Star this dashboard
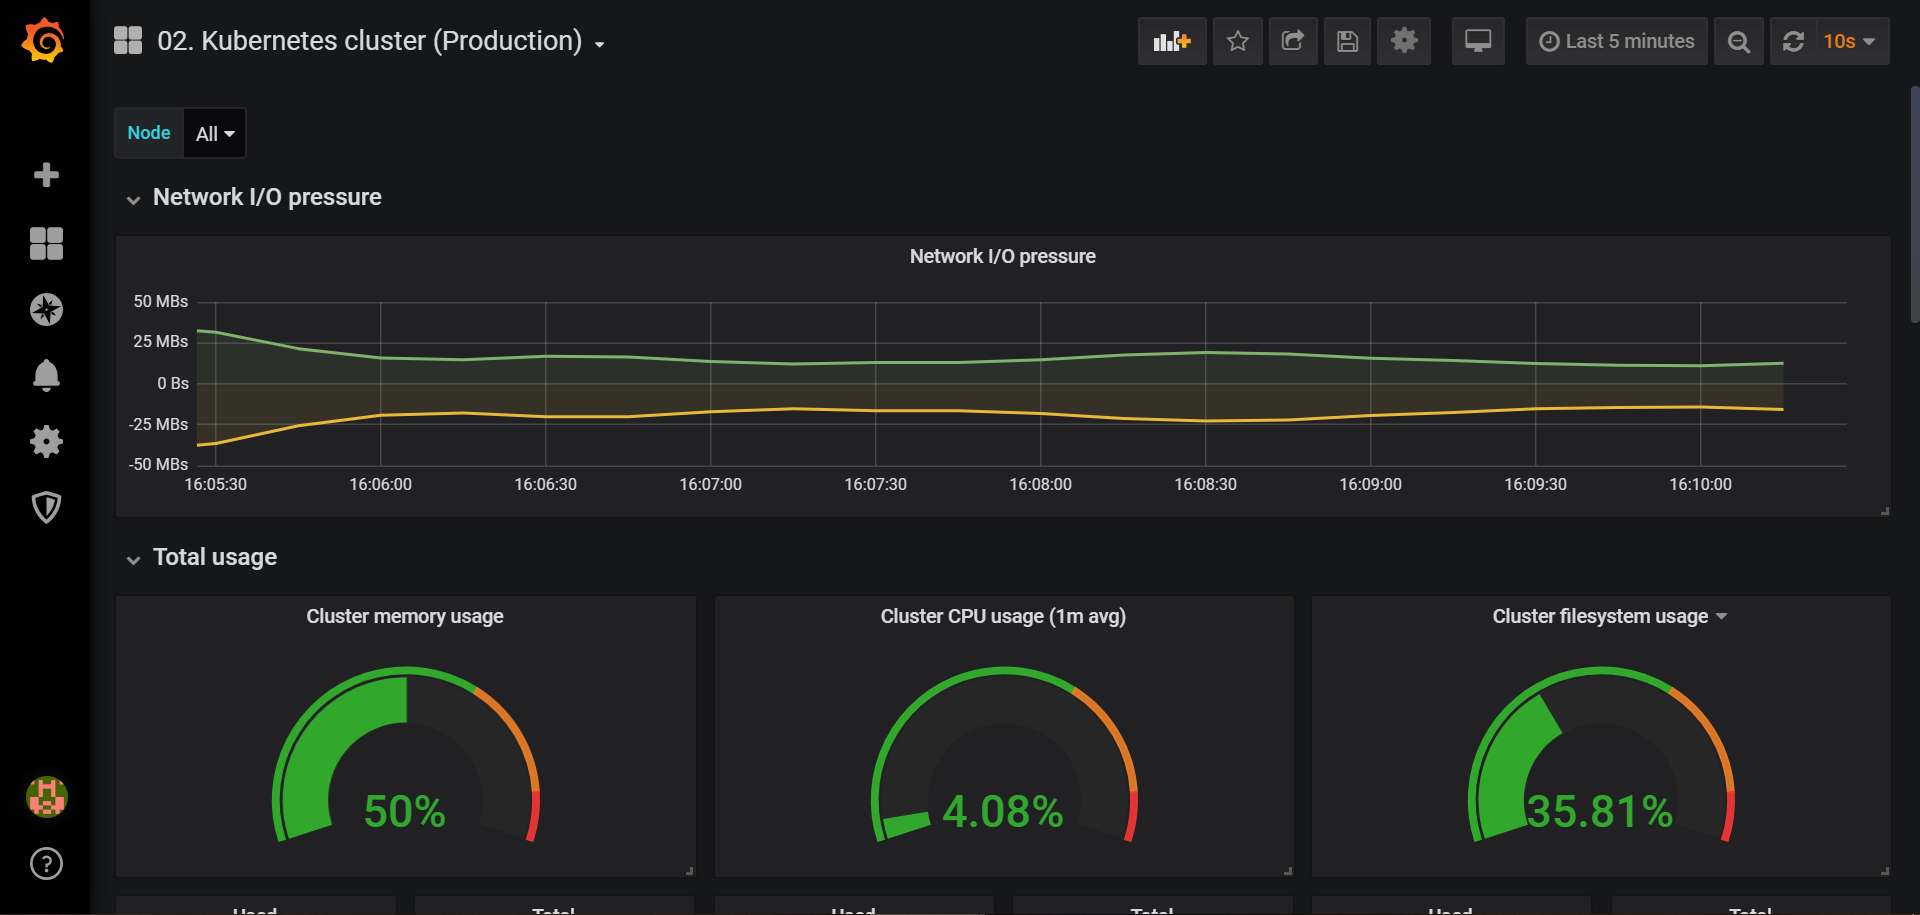This screenshot has height=915, width=1920. click(x=1237, y=41)
